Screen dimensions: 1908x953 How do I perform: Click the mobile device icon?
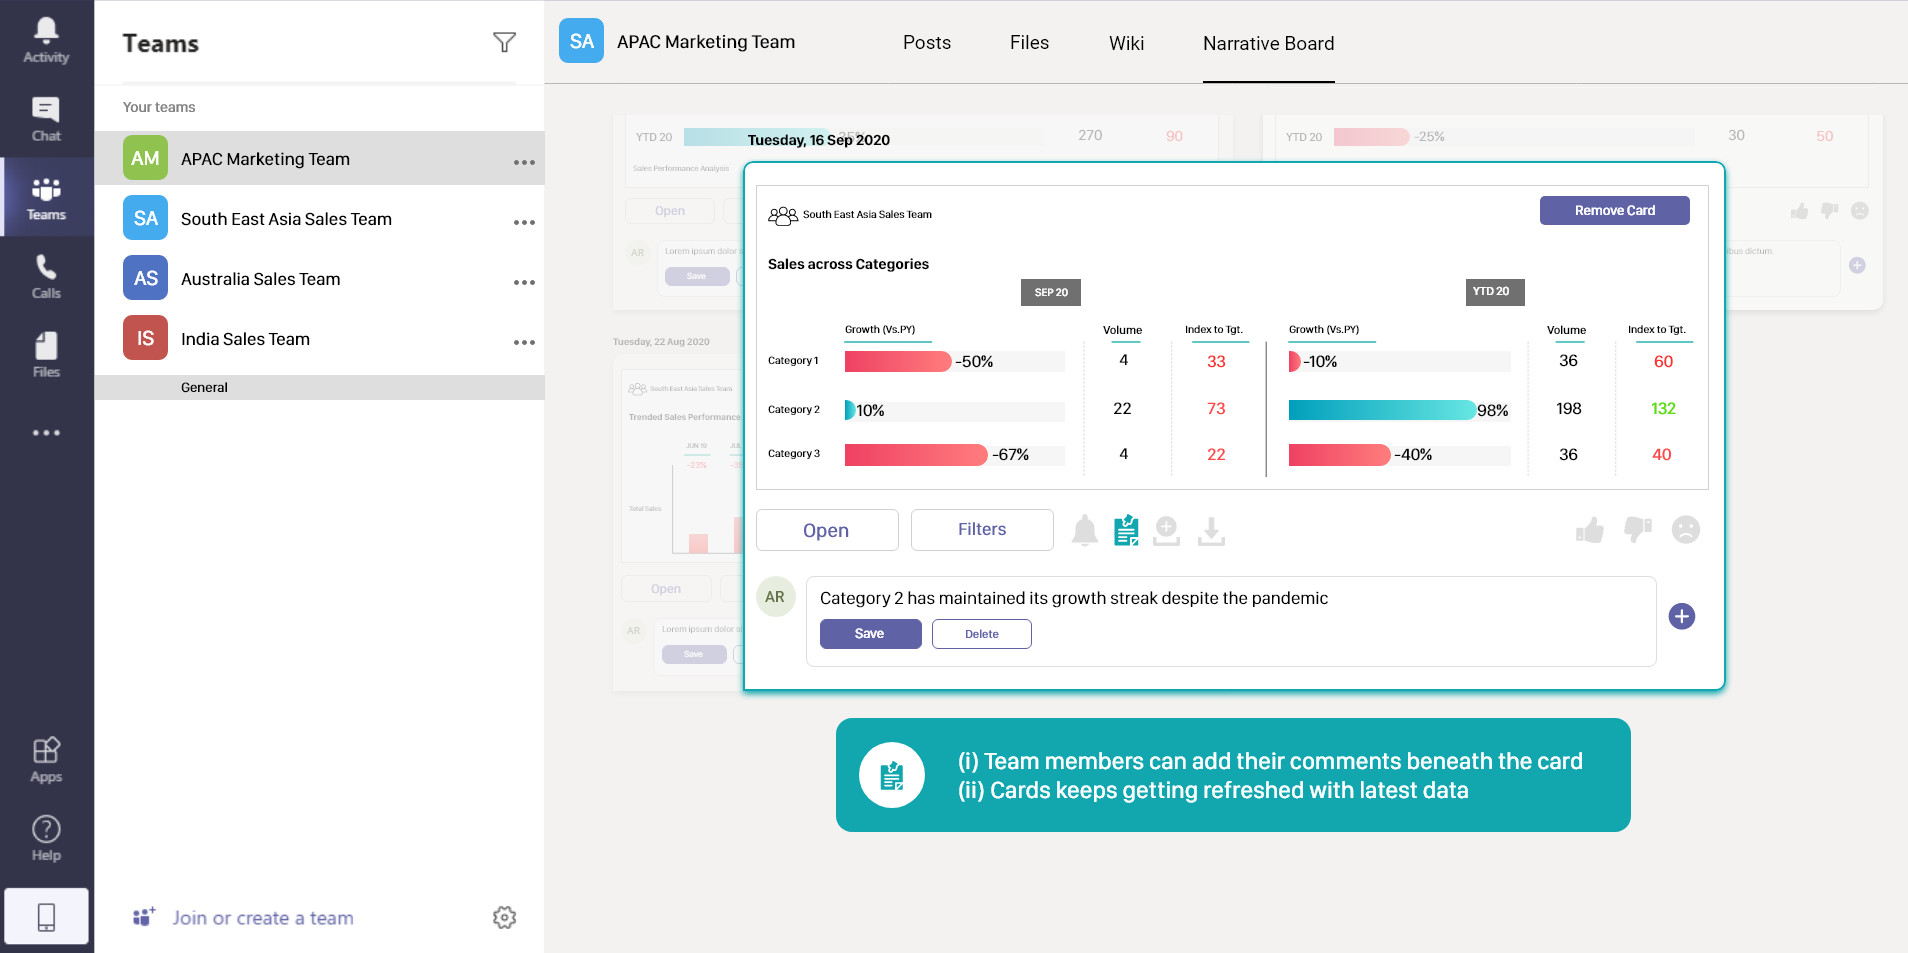tap(46, 916)
